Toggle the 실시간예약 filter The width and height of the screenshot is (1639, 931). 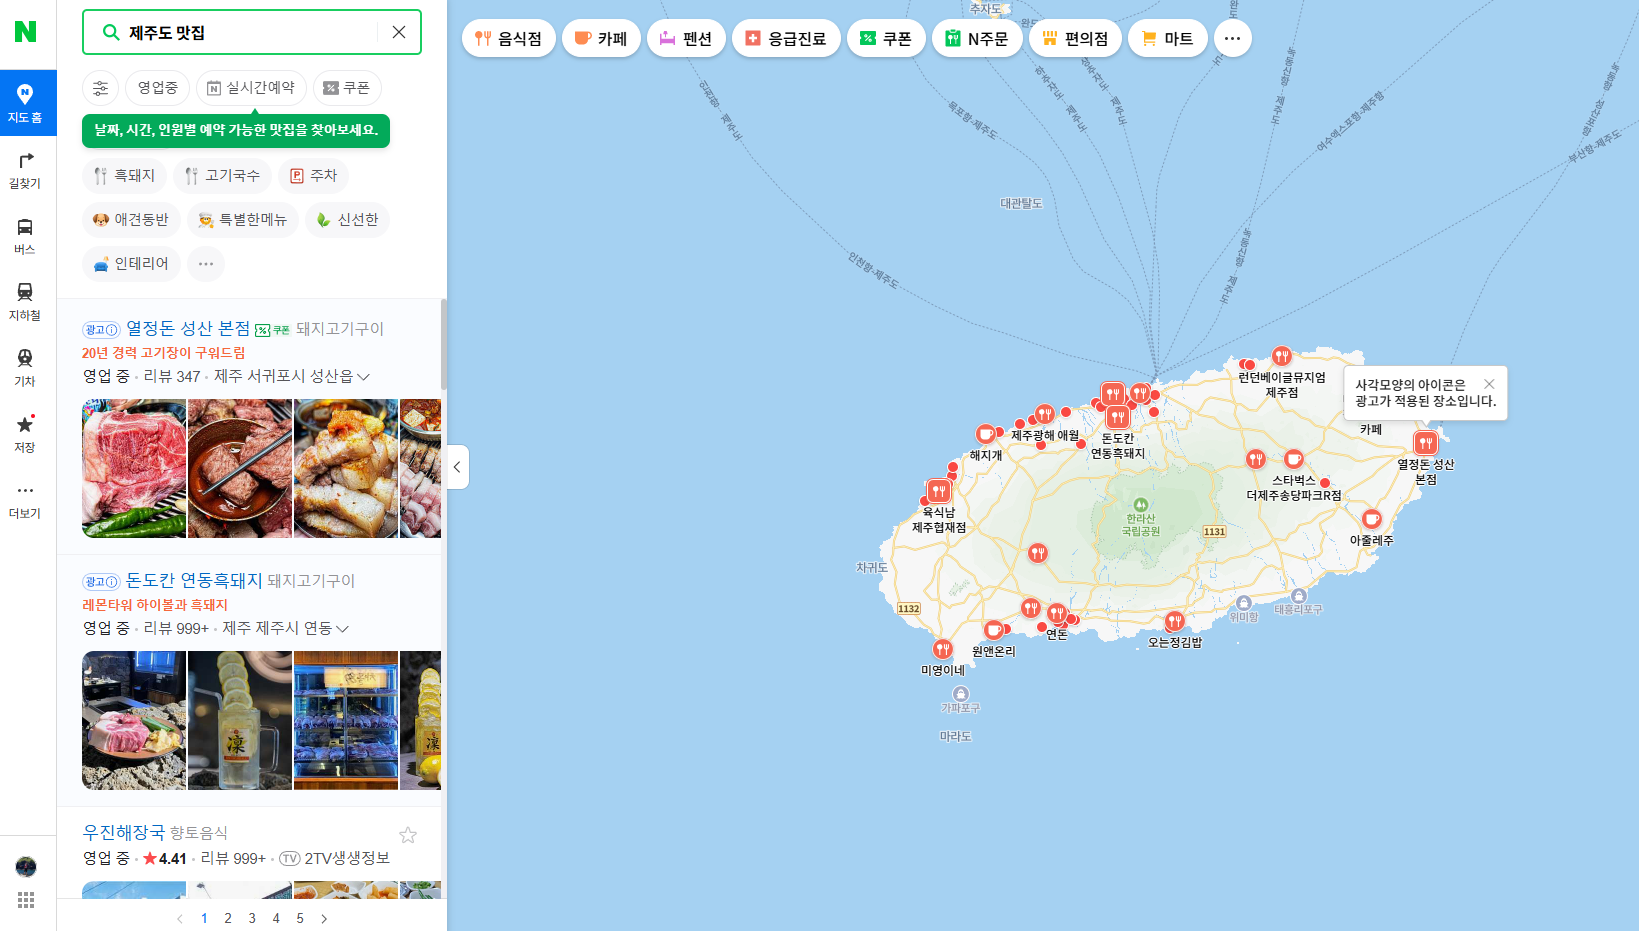[251, 88]
